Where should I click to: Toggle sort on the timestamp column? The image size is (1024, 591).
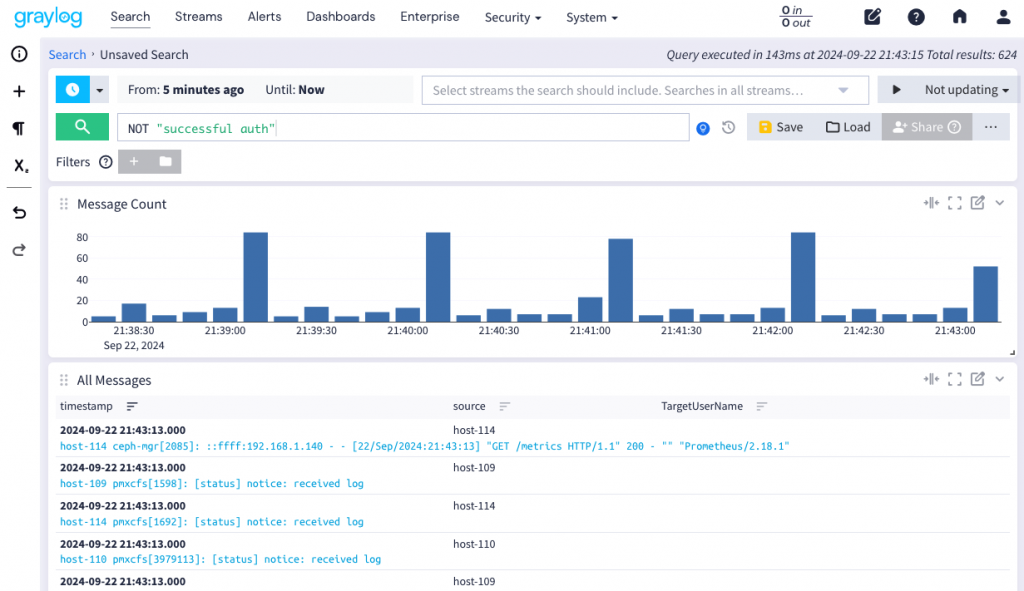pyautogui.click(x=132, y=406)
